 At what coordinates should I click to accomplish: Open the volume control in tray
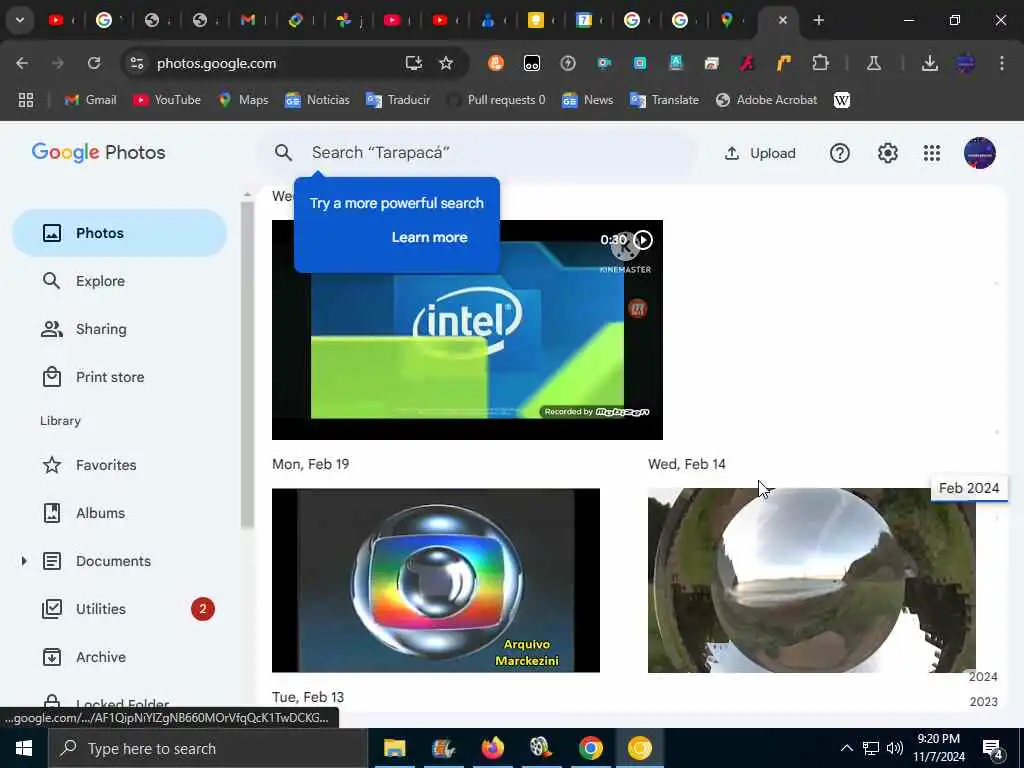[x=895, y=748]
